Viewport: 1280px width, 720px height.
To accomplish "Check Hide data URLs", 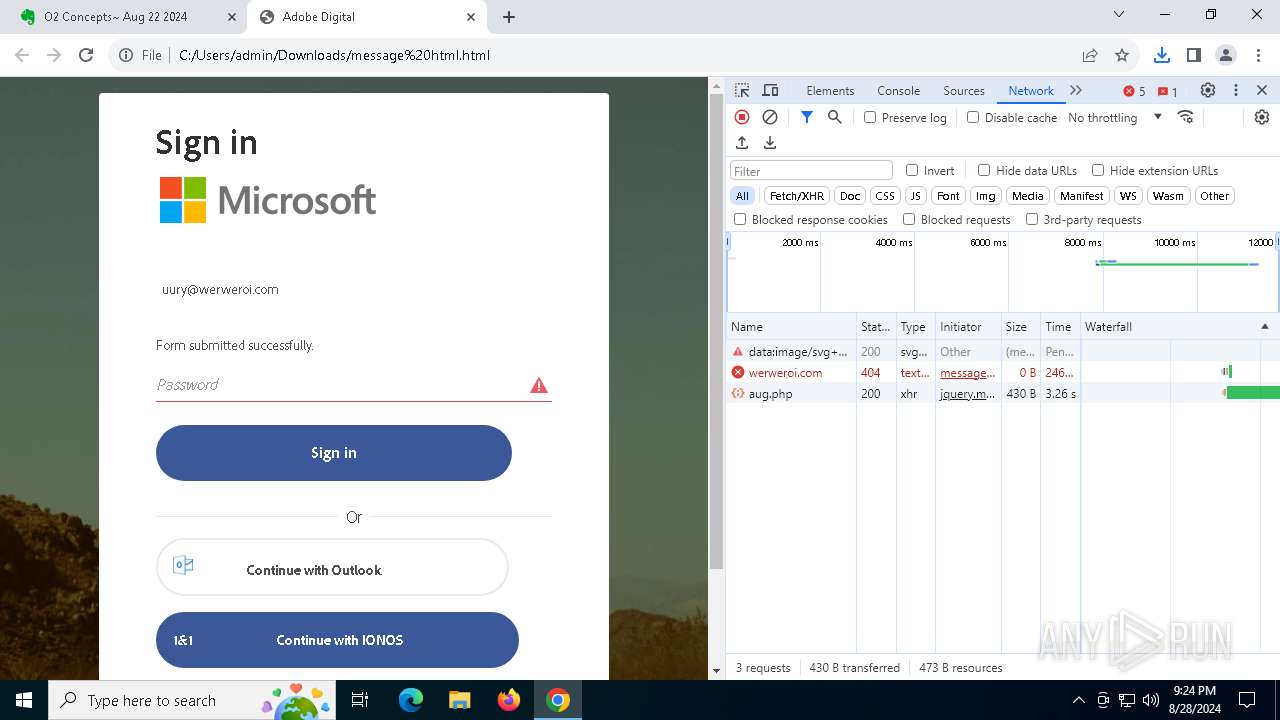I will [984, 170].
